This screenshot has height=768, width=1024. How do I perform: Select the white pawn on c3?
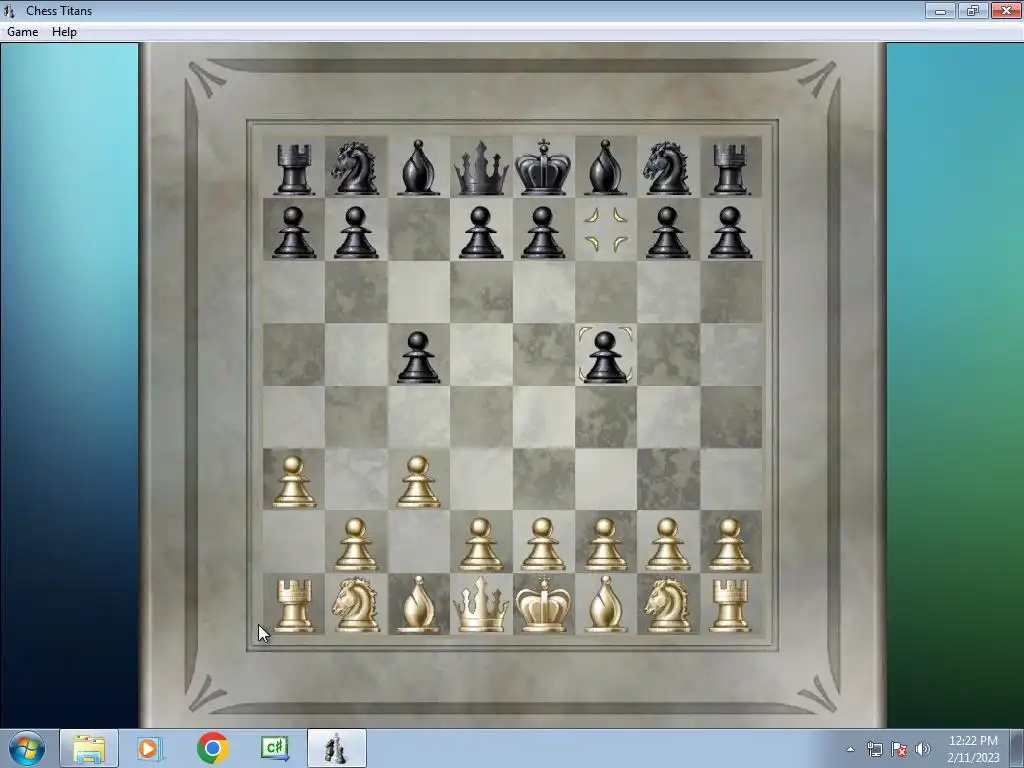coord(418,482)
